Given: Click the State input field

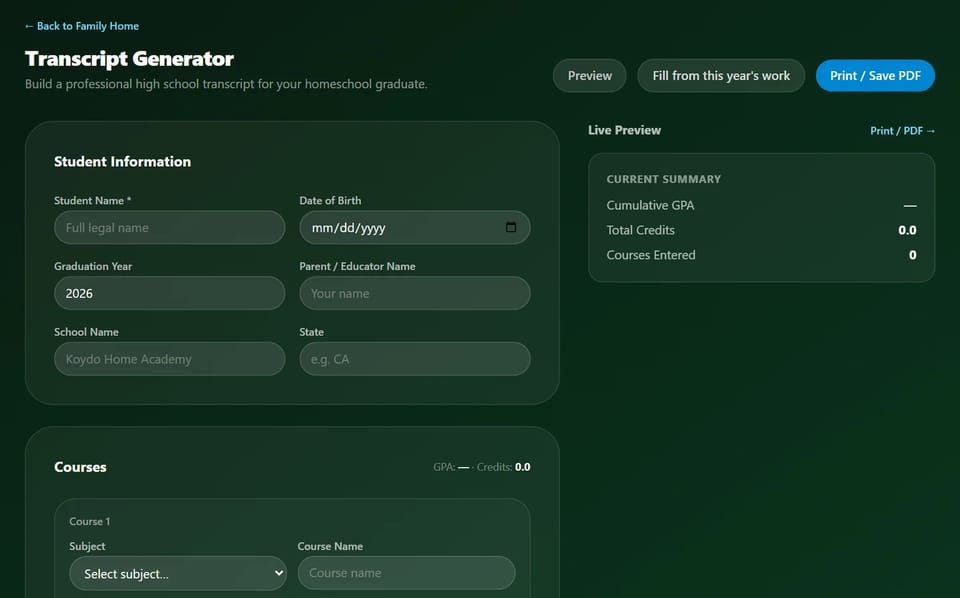Looking at the screenshot, I should pyautogui.click(x=414, y=359).
